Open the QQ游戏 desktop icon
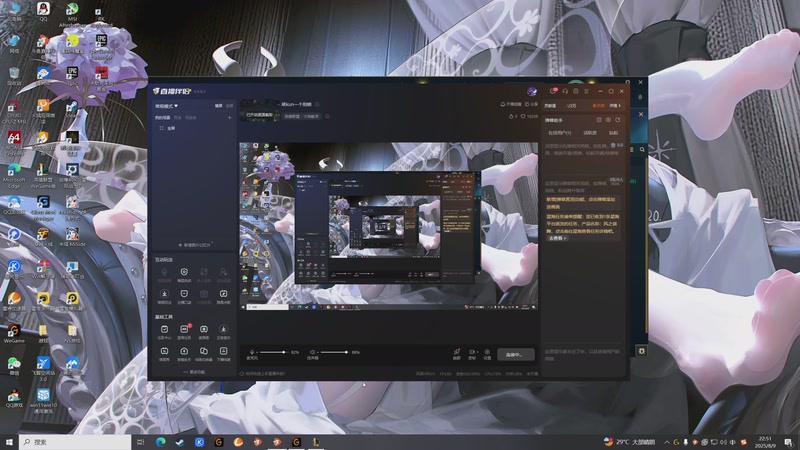 14,397
